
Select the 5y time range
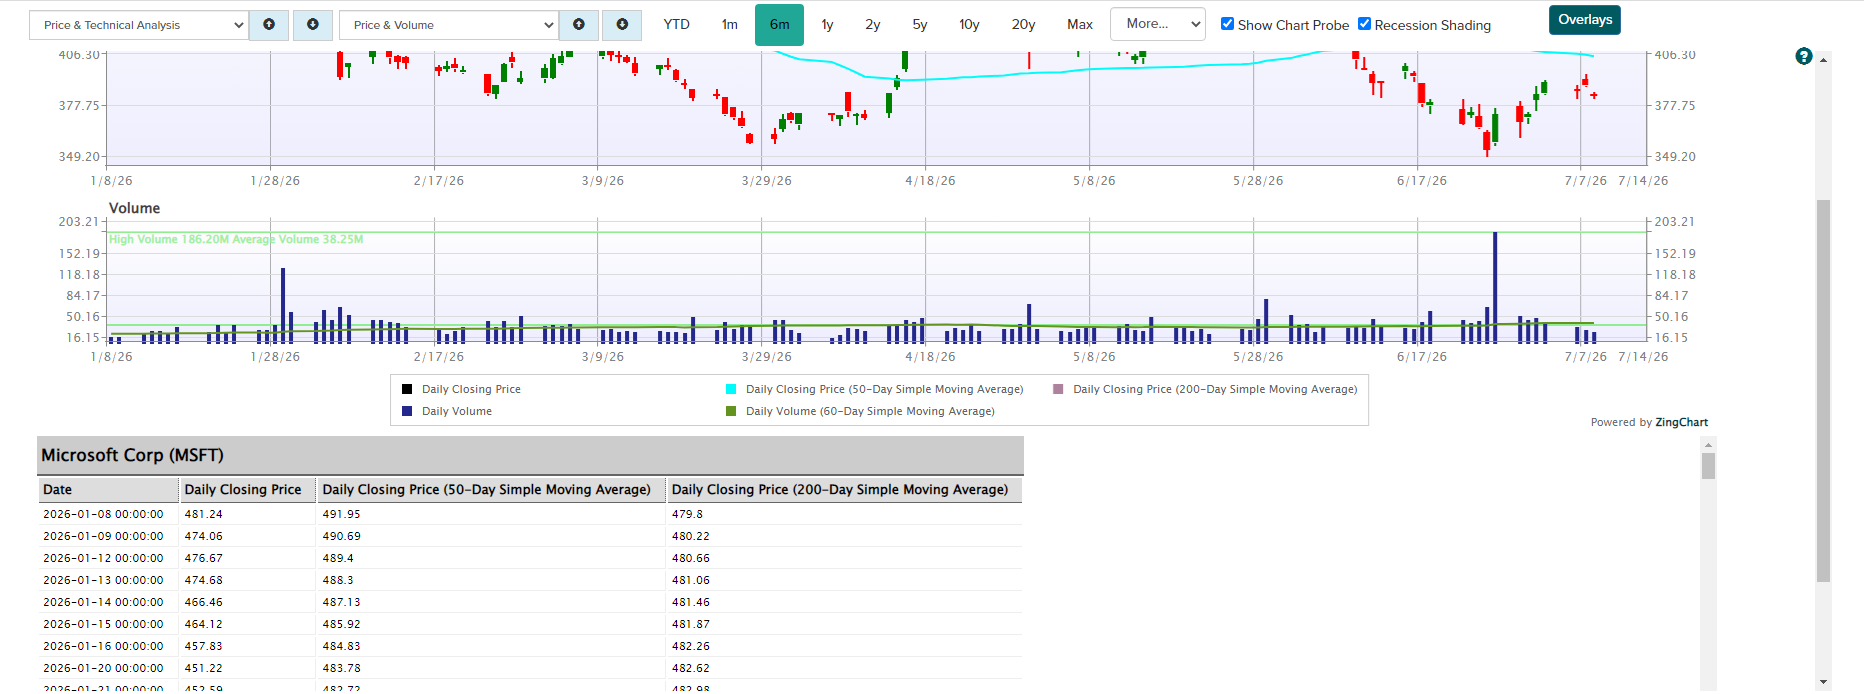coord(920,25)
